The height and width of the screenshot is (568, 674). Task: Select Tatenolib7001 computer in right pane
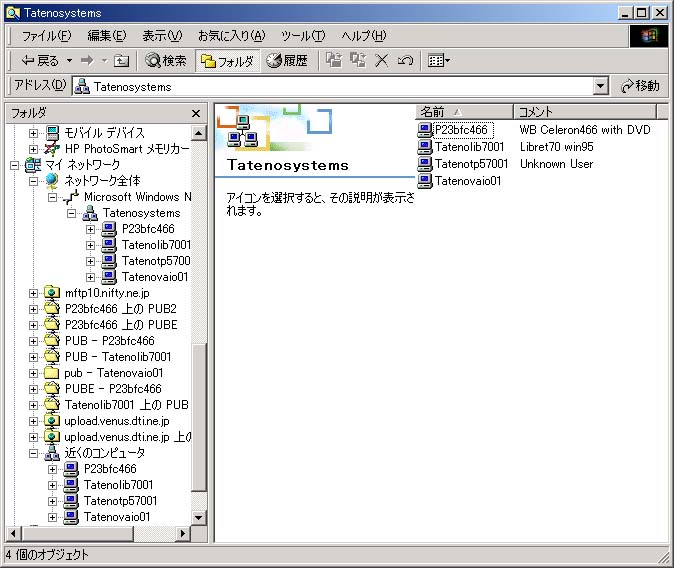[x=469, y=147]
